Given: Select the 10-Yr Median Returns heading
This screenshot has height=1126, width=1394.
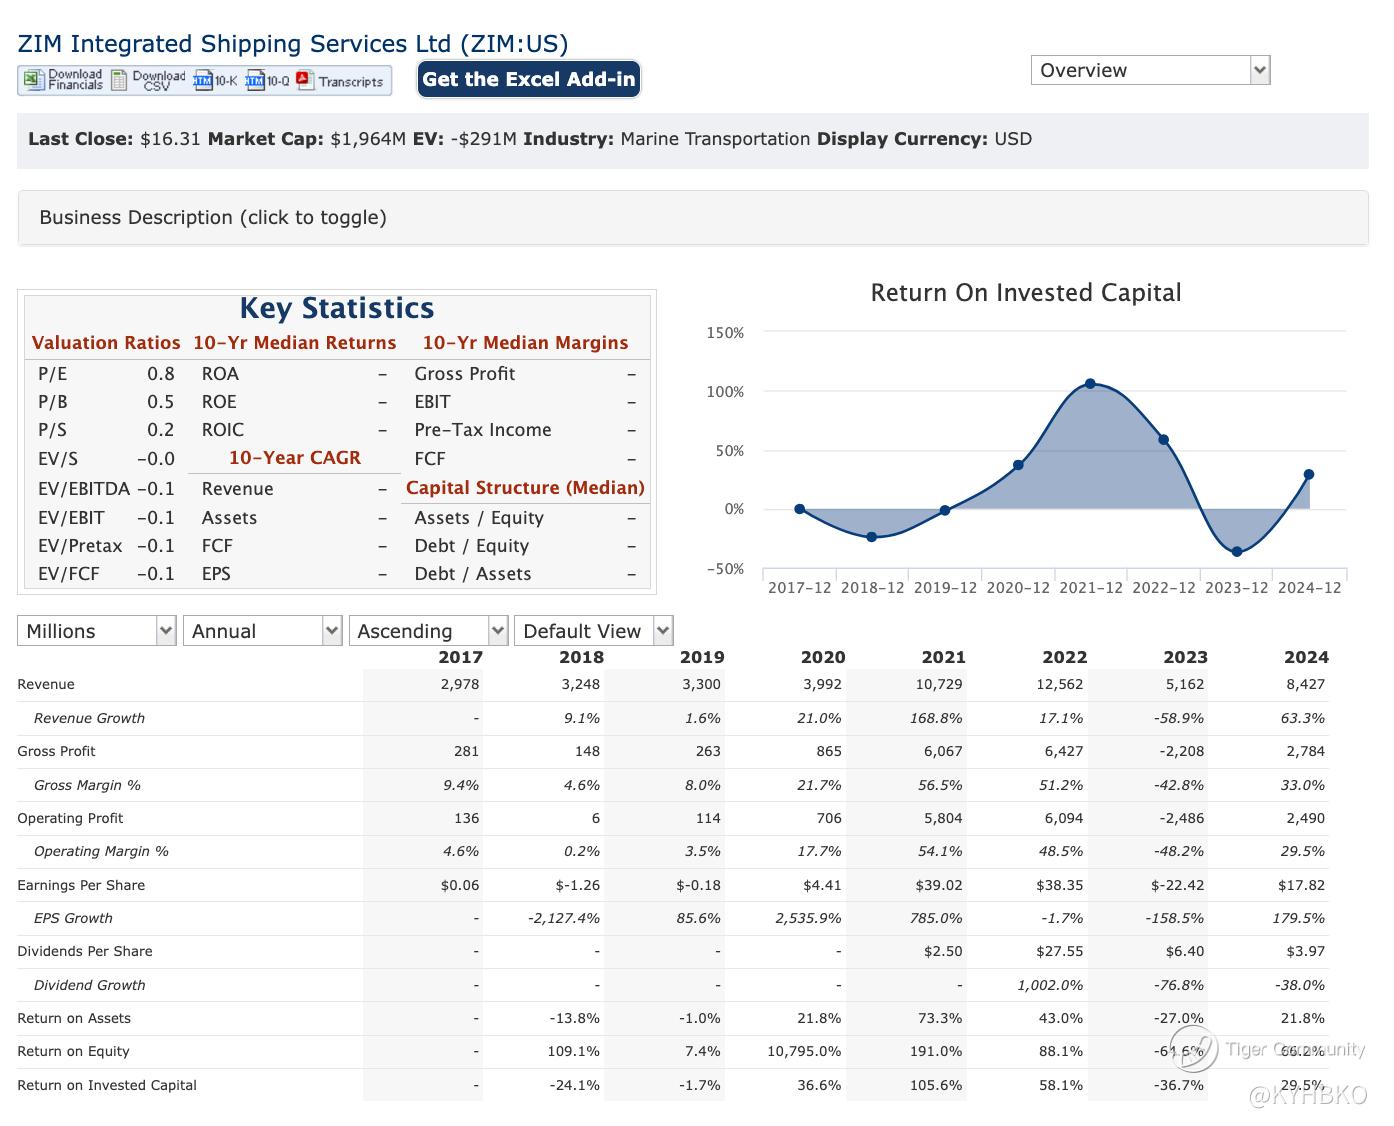Looking at the screenshot, I should [x=295, y=343].
